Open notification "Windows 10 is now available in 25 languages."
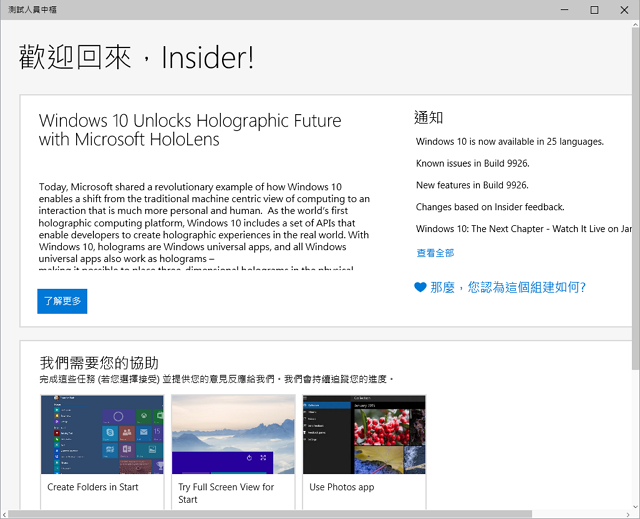Viewport: 640px width, 519px height. 509,142
